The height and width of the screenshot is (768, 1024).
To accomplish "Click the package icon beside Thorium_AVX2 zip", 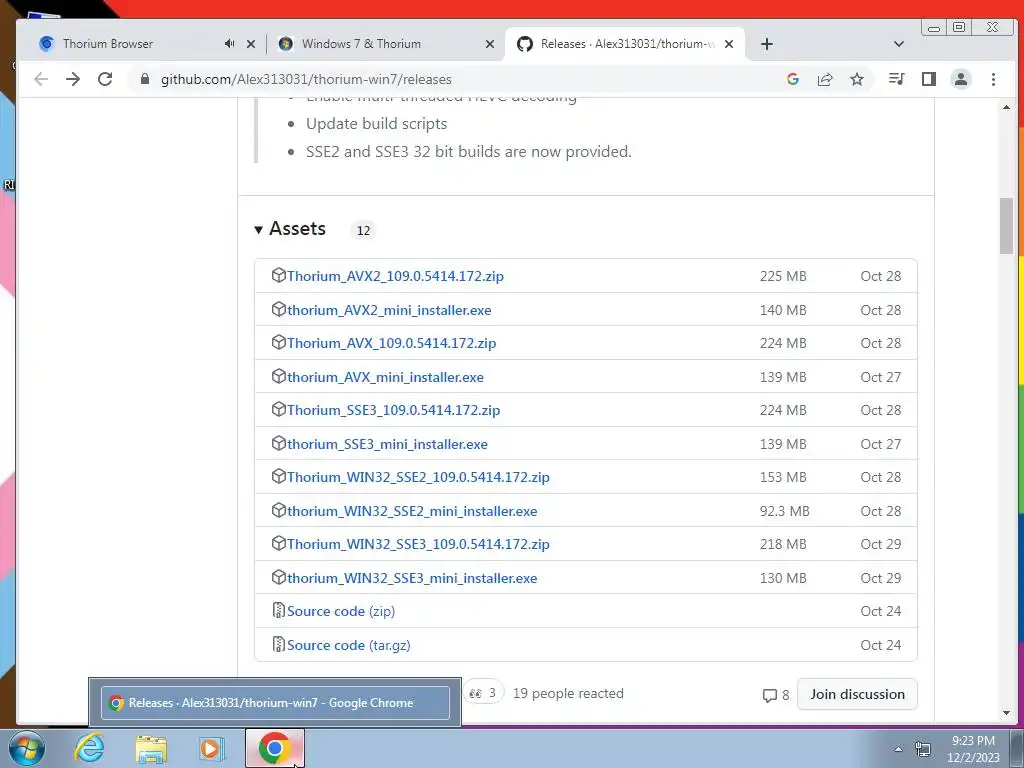I will [278, 275].
